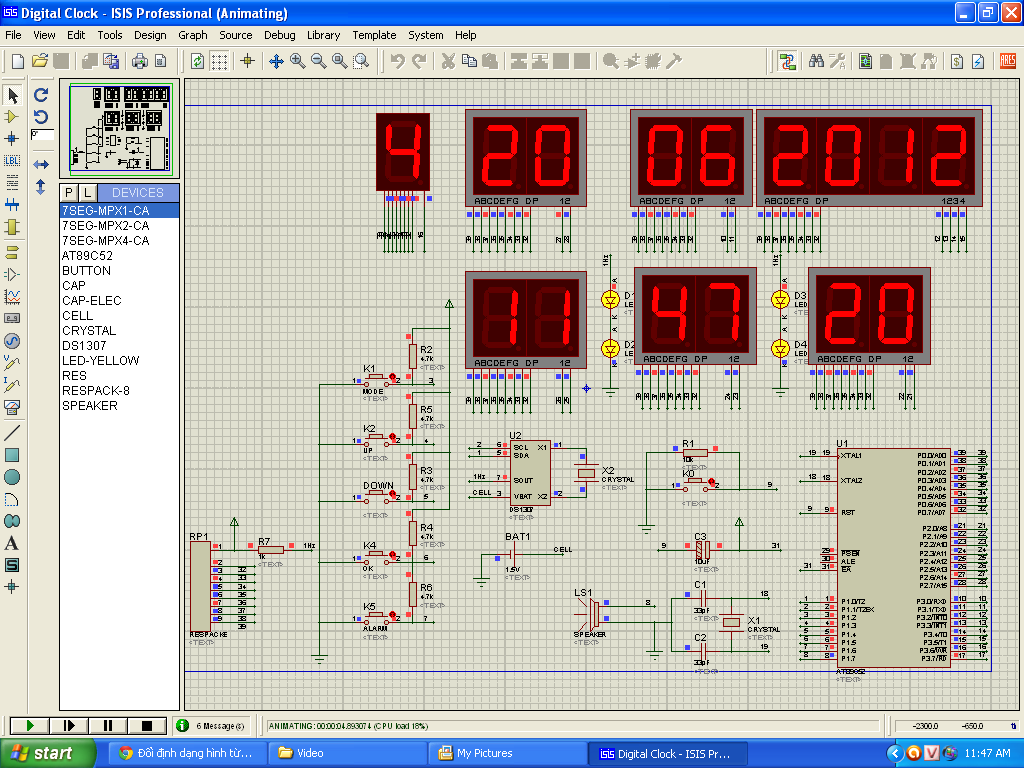
Task: Open the Template menu
Action: pyautogui.click(x=374, y=35)
